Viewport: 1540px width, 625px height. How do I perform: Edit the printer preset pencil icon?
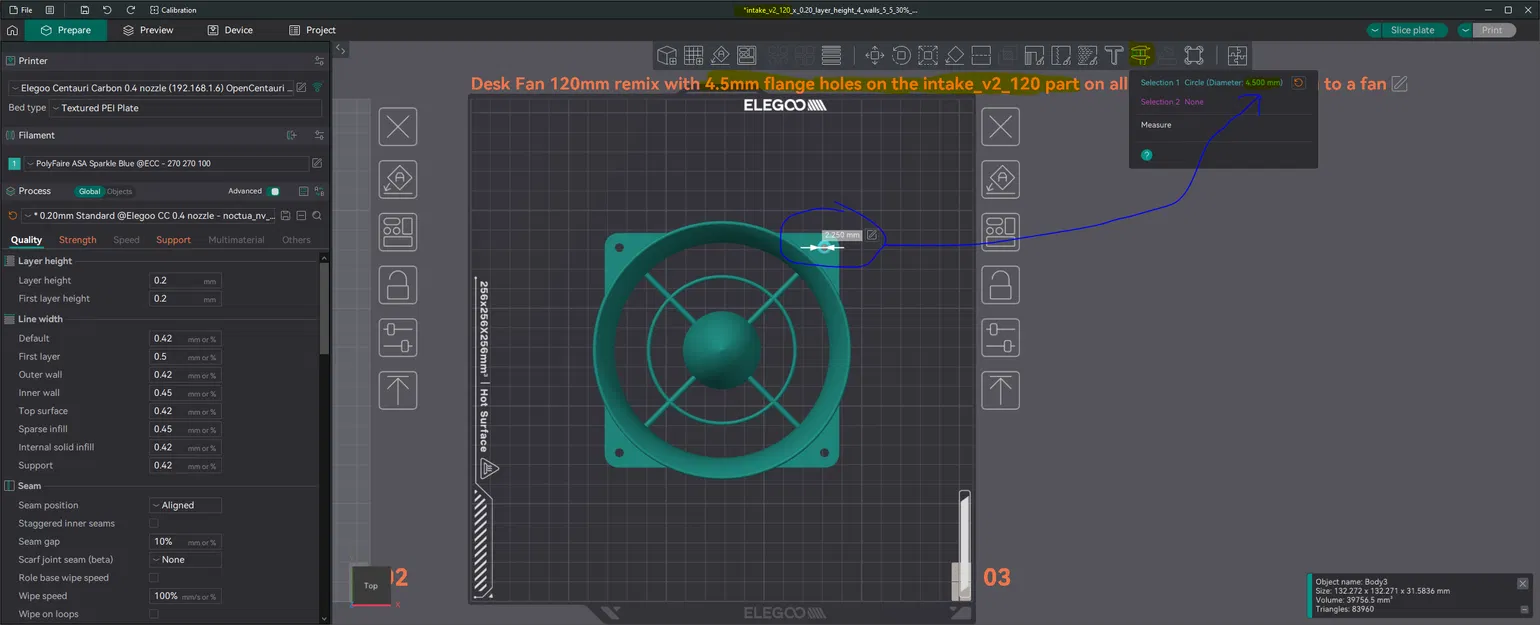pos(302,88)
